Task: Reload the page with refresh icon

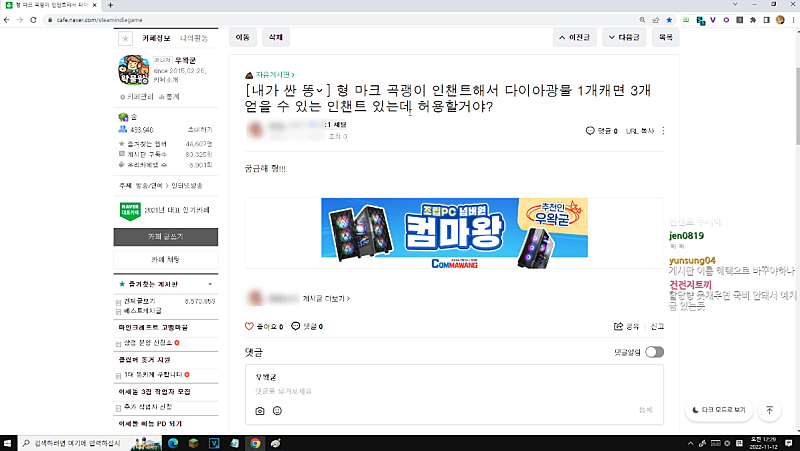Action: tap(33, 20)
